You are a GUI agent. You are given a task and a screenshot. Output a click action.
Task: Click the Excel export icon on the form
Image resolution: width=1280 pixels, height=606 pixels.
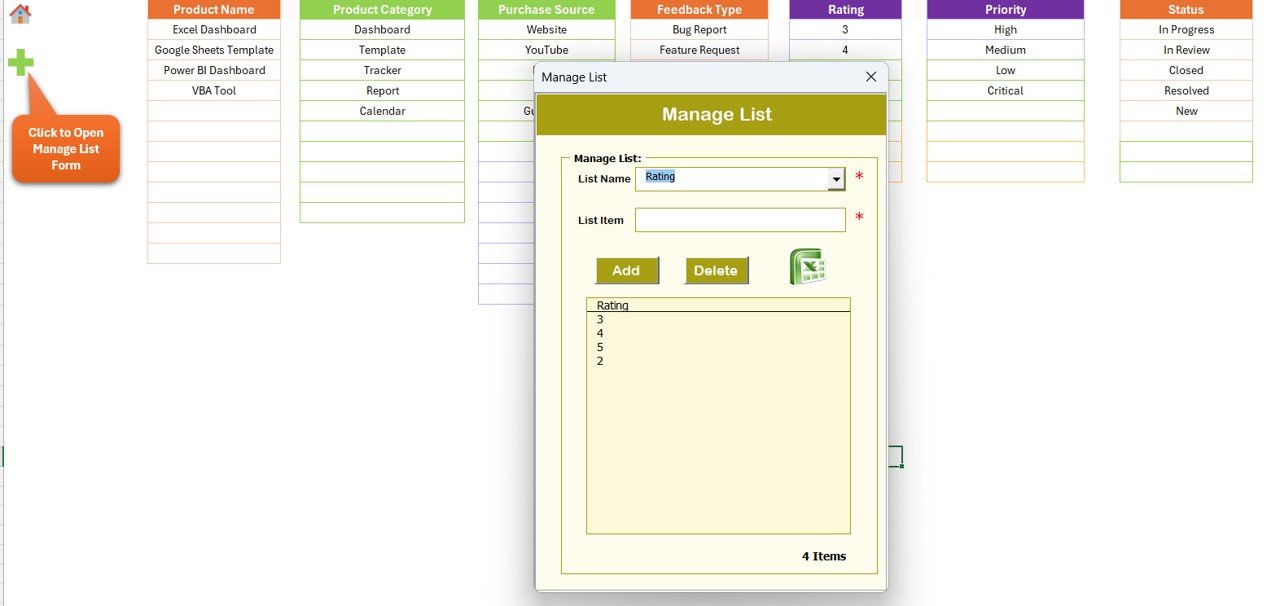coord(807,264)
